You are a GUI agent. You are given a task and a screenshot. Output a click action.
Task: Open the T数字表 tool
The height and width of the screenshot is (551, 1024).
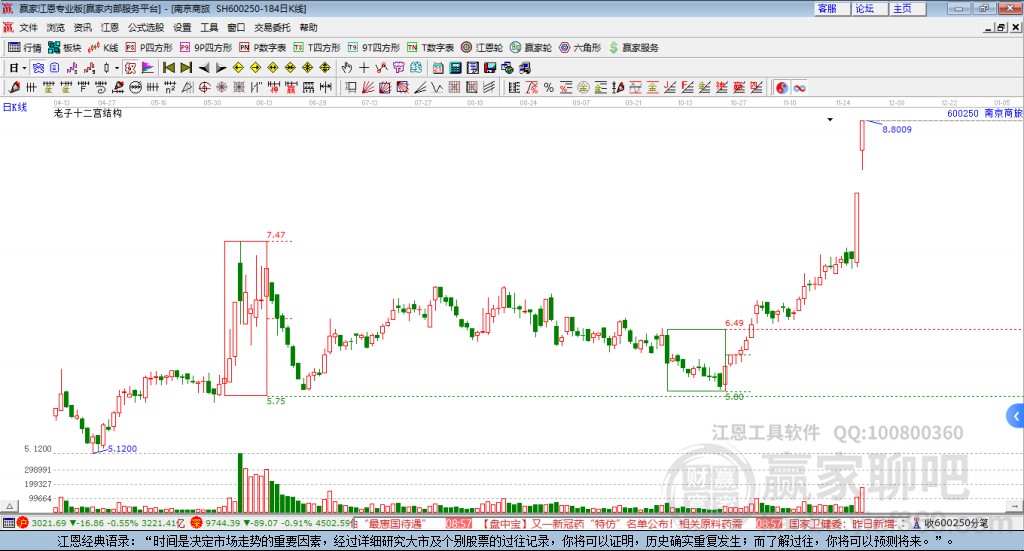[x=430, y=48]
